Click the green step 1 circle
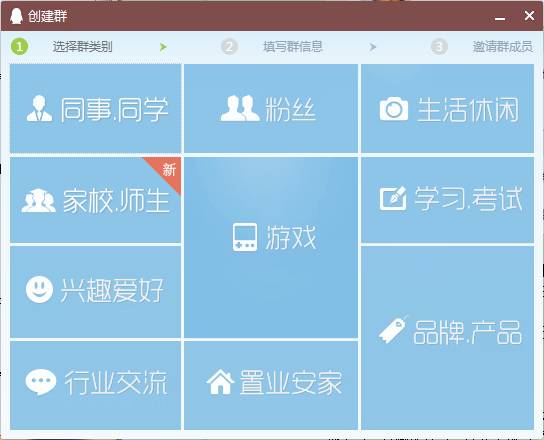 click(x=19, y=46)
